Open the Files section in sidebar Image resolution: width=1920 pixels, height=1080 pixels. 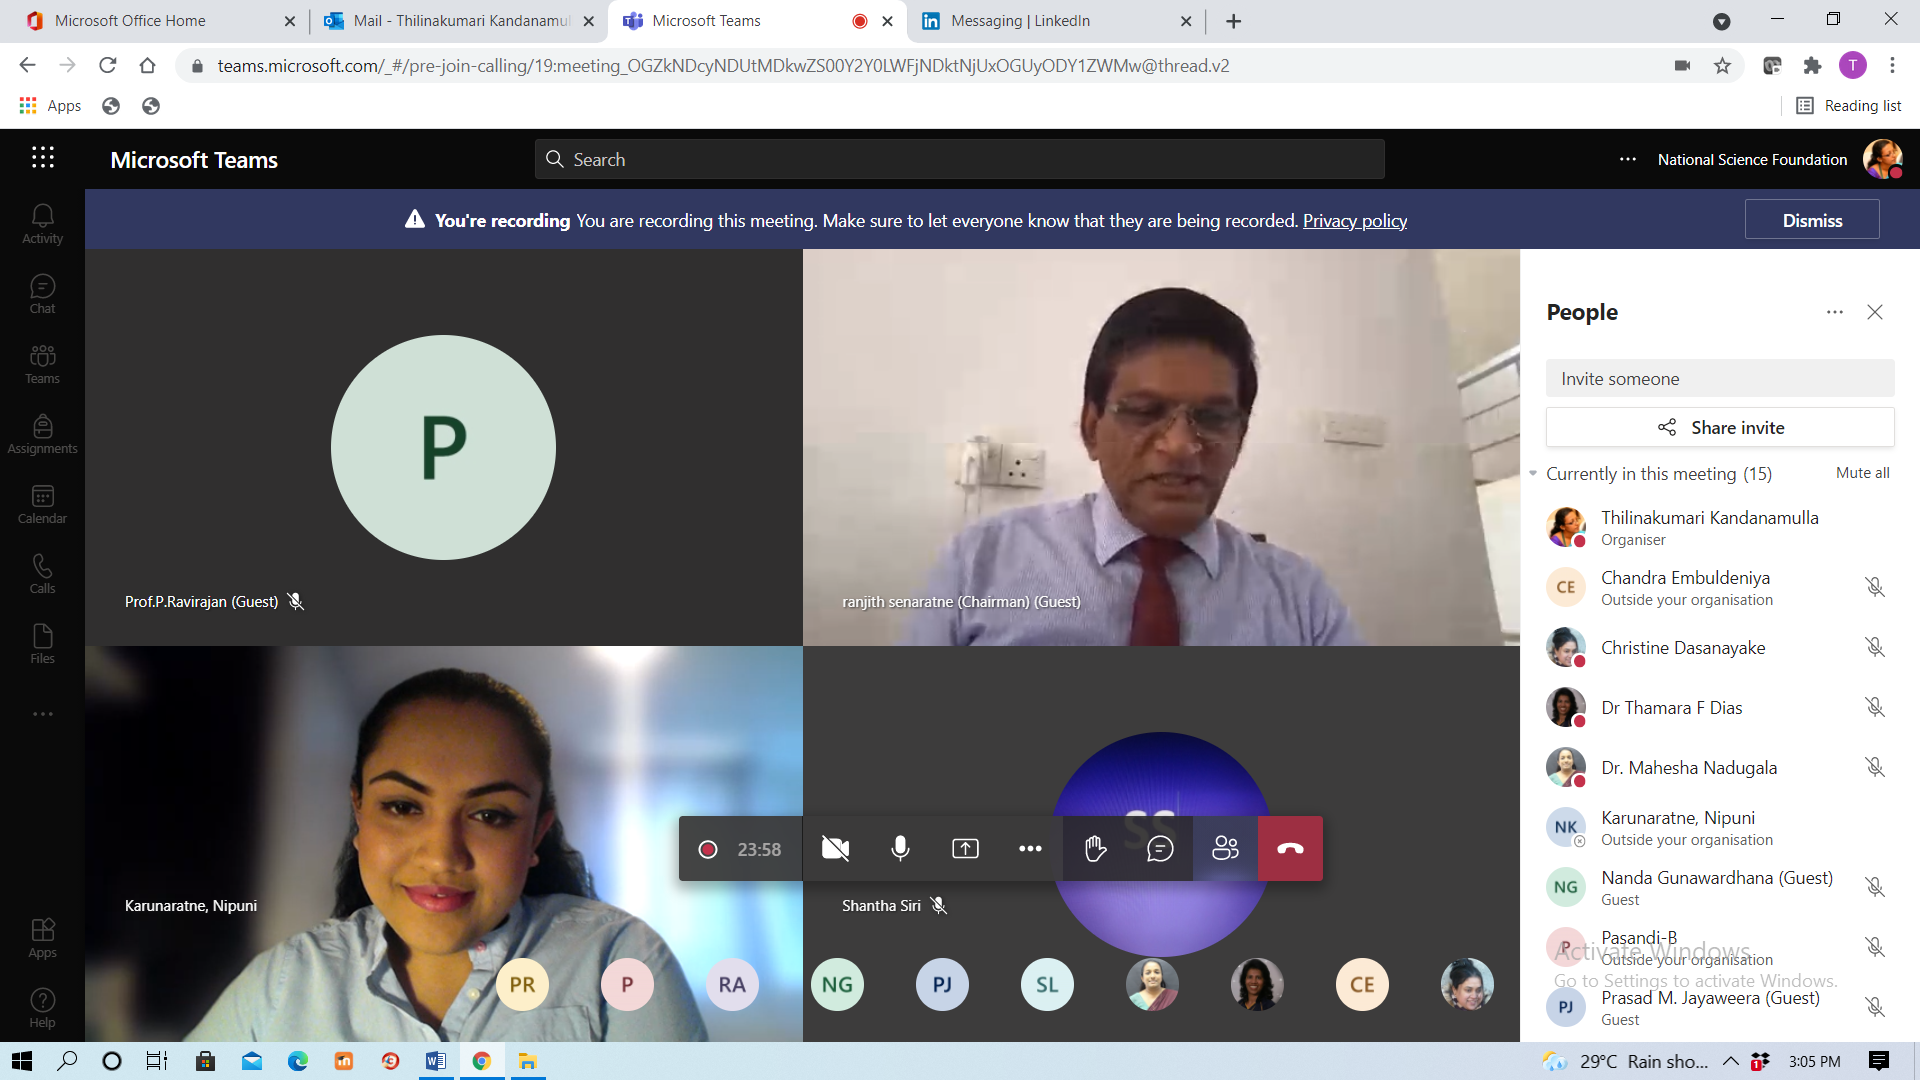[42, 644]
